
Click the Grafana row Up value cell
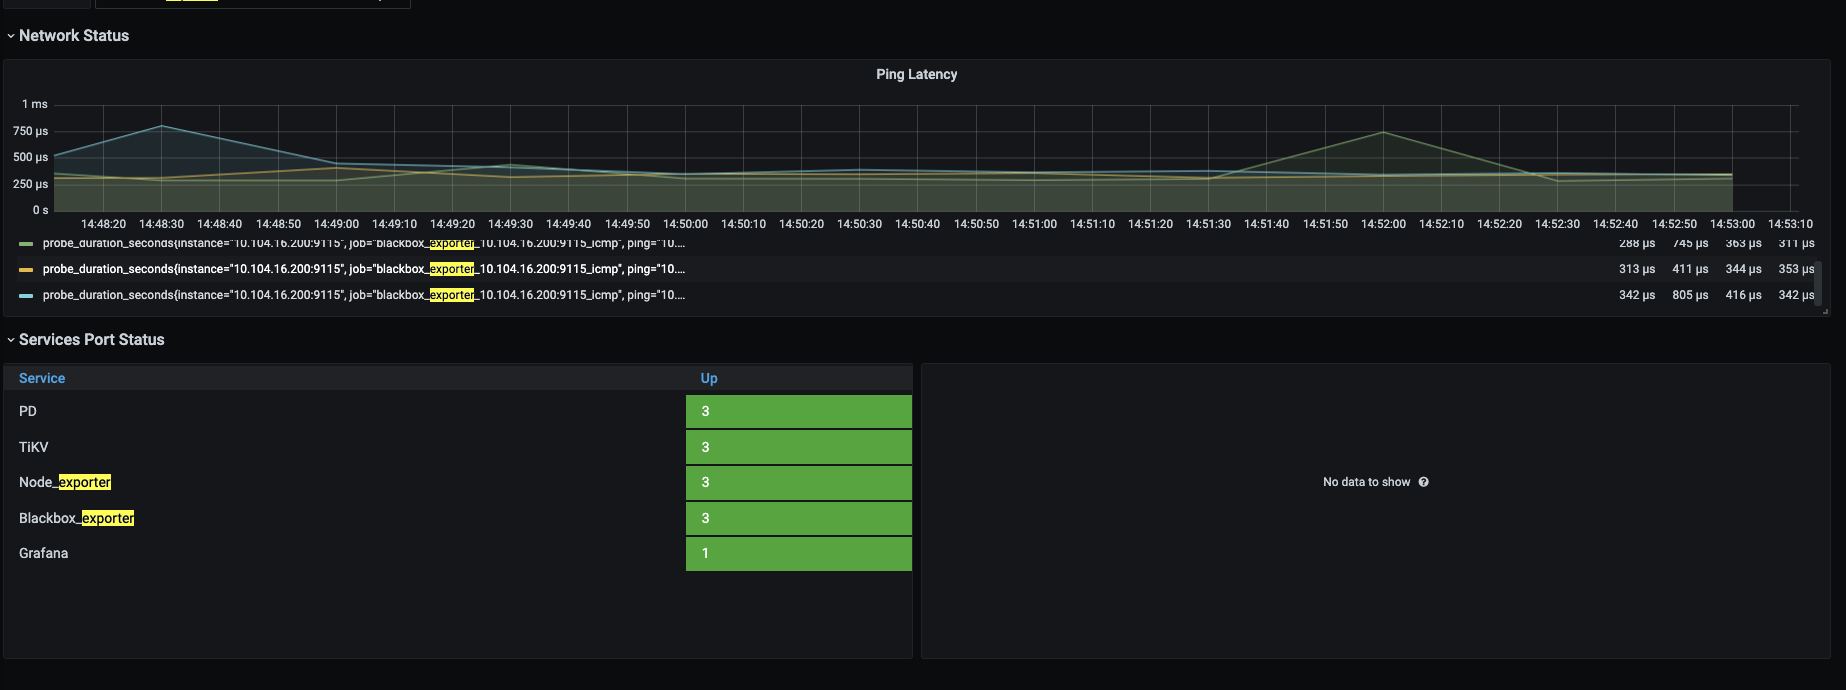[x=798, y=553]
